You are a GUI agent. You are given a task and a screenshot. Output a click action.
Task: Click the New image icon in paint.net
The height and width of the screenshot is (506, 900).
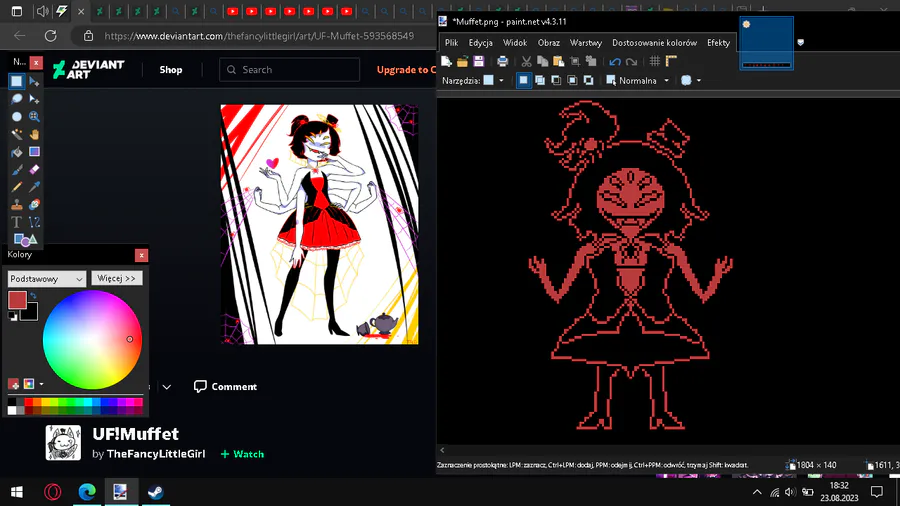pos(446,61)
